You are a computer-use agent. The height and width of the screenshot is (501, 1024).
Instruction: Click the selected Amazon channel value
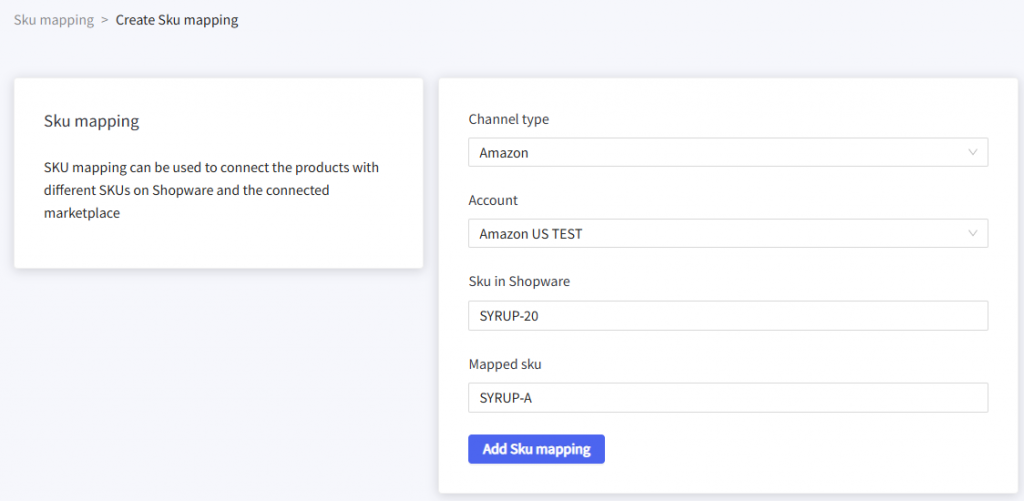(x=504, y=153)
